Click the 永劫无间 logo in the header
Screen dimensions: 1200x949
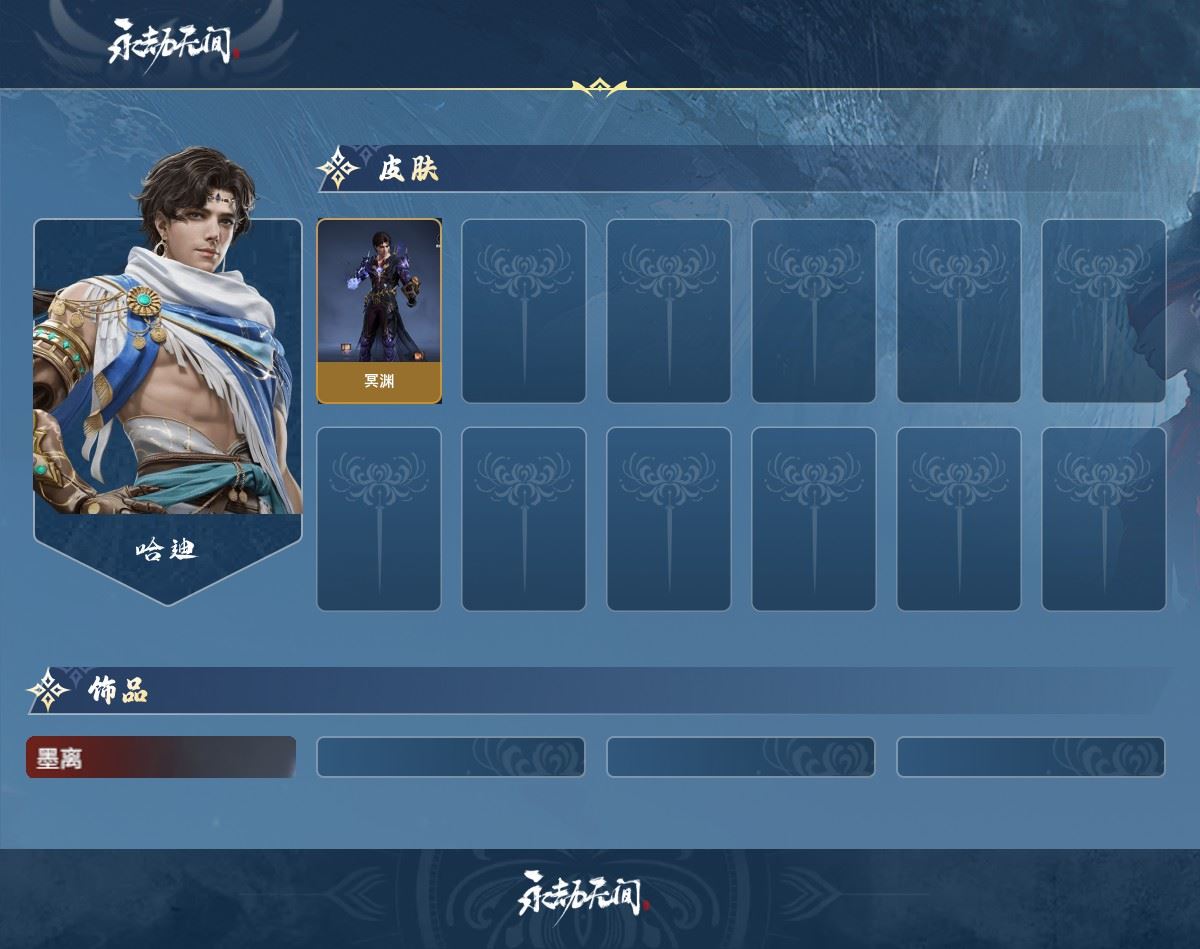click(172, 41)
